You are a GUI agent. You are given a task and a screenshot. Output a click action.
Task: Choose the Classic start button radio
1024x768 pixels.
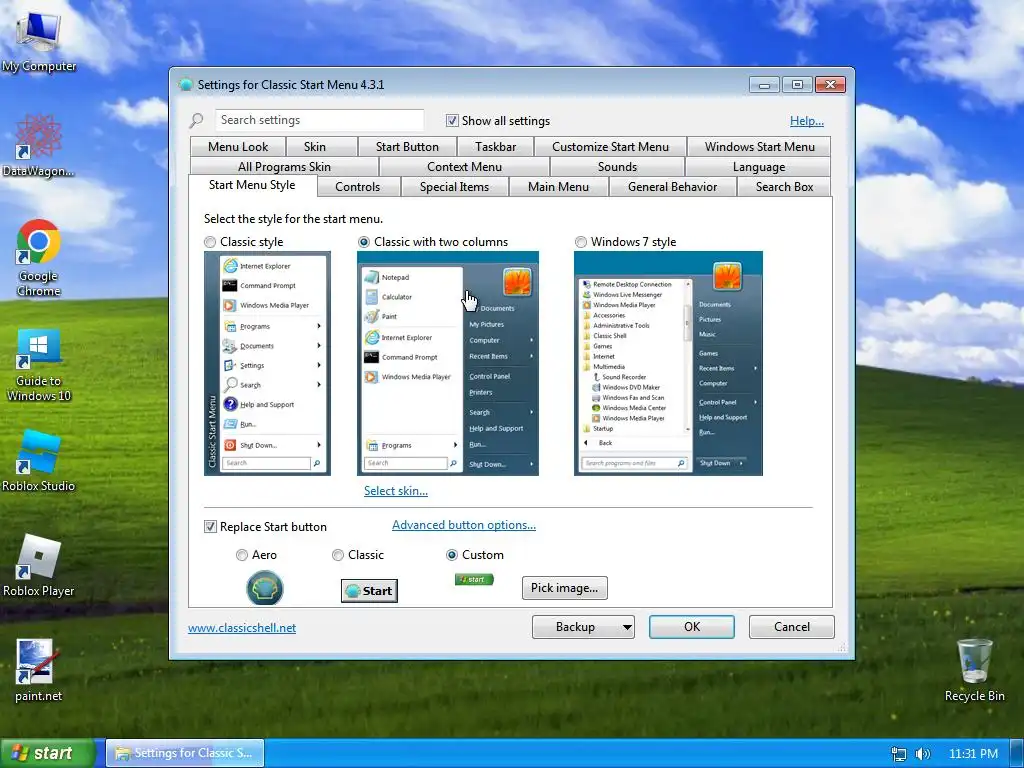(x=338, y=555)
